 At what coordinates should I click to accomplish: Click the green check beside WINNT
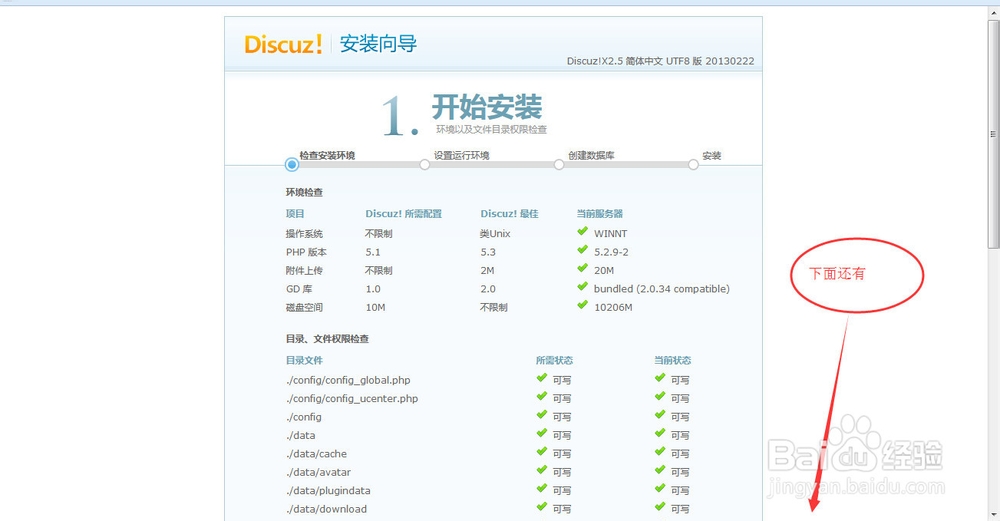pyautogui.click(x=582, y=231)
